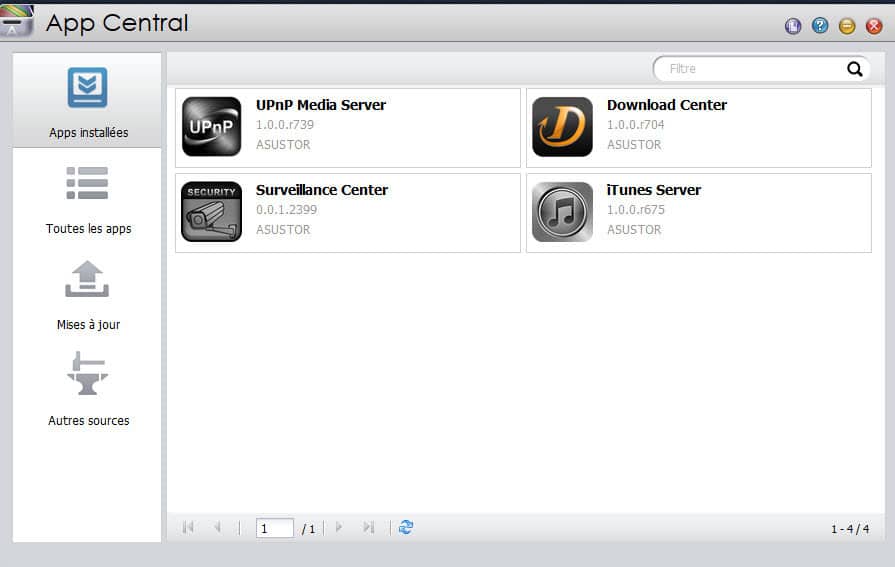The width and height of the screenshot is (895, 567).
Task: Click the App Central logo icon
Action: click(16, 22)
